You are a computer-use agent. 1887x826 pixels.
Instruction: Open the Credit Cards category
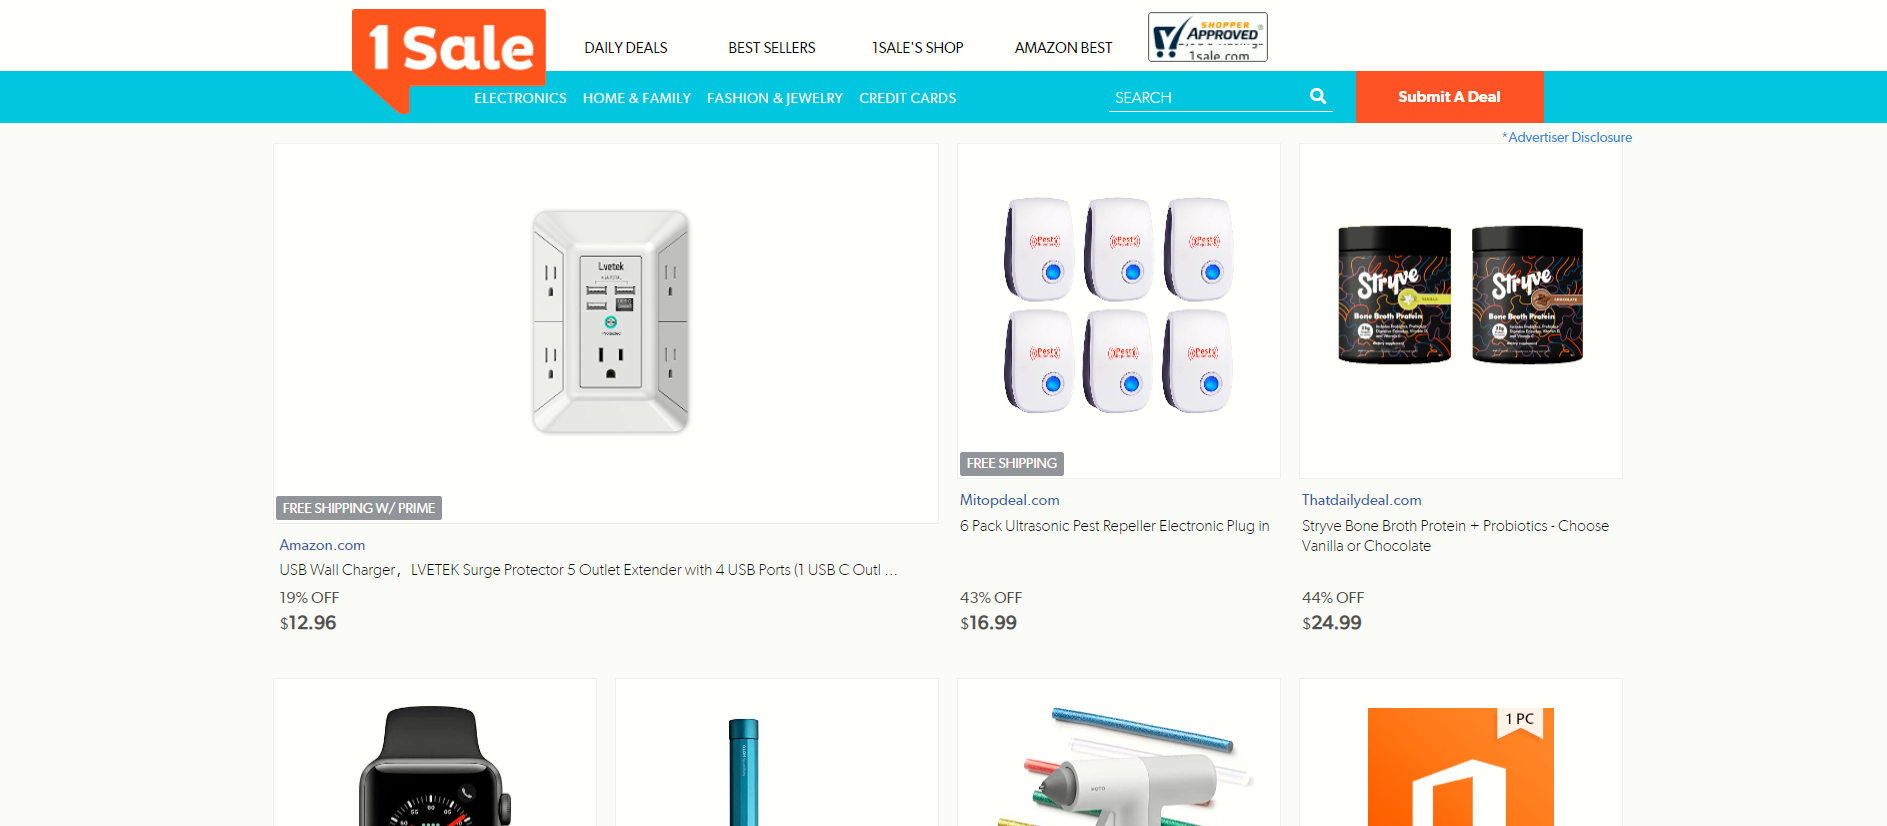[908, 98]
